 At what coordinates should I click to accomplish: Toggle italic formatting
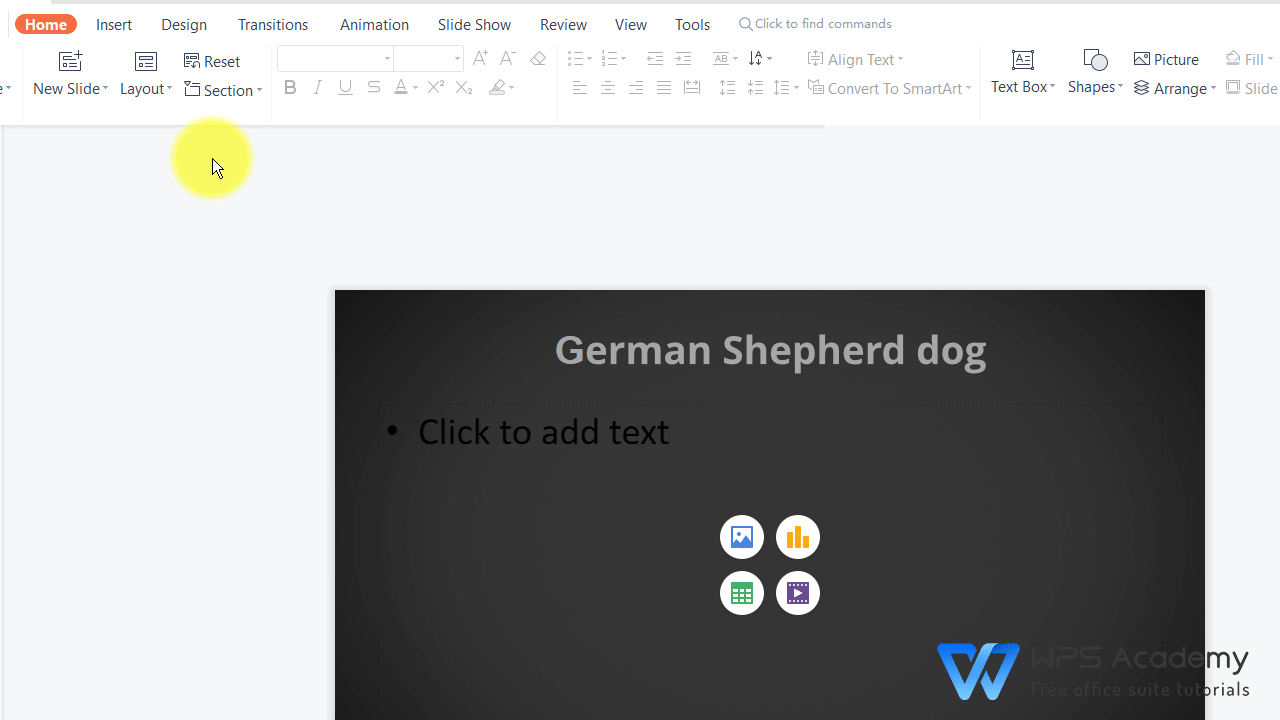click(317, 88)
